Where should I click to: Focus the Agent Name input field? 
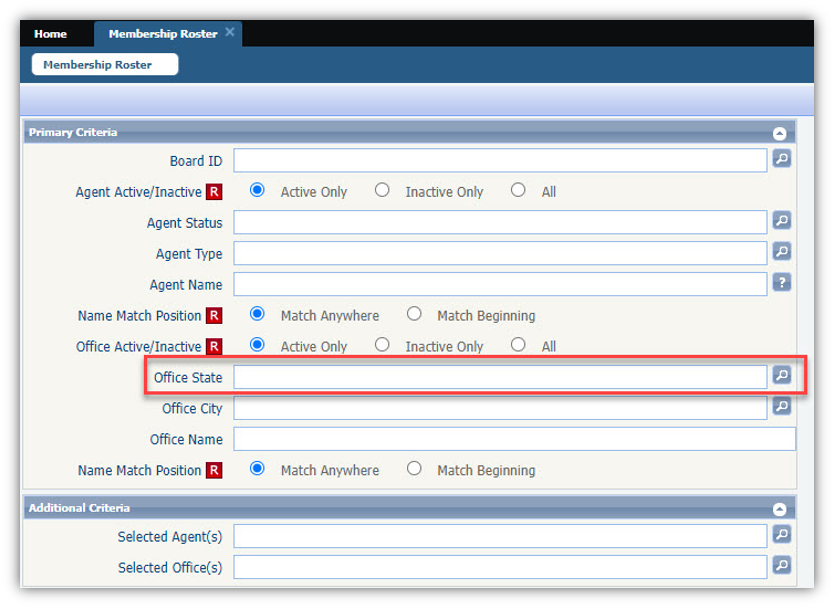click(x=500, y=284)
